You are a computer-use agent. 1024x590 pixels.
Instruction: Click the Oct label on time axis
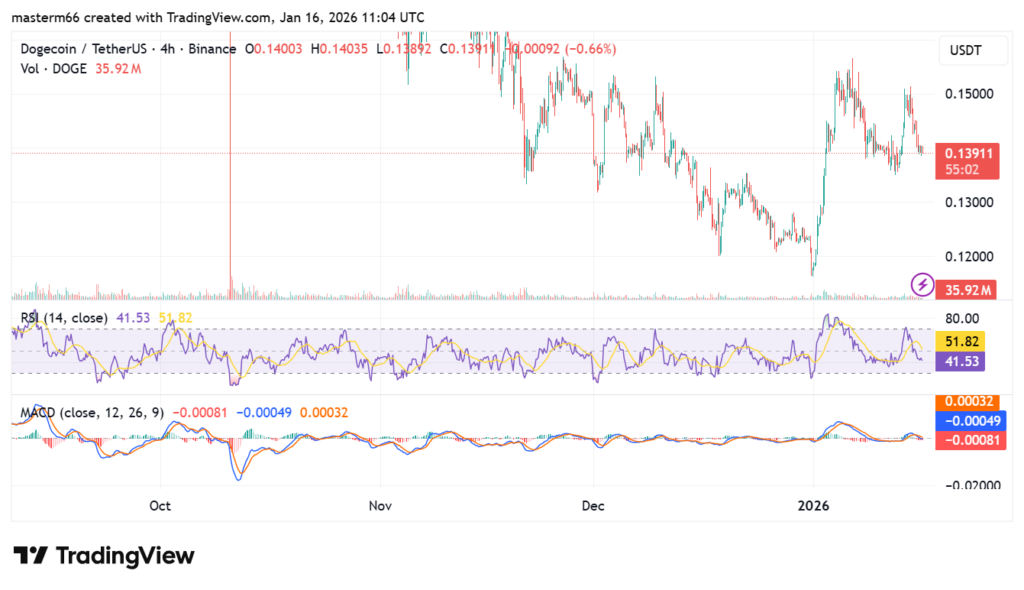(x=160, y=506)
